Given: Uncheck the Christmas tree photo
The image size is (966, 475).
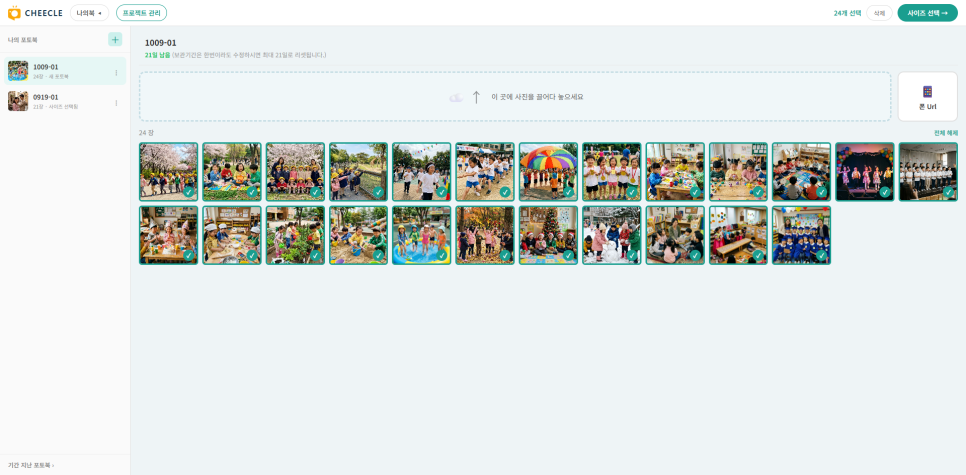Looking at the screenshot, I should pyautogui.click(x=569, y=256).
